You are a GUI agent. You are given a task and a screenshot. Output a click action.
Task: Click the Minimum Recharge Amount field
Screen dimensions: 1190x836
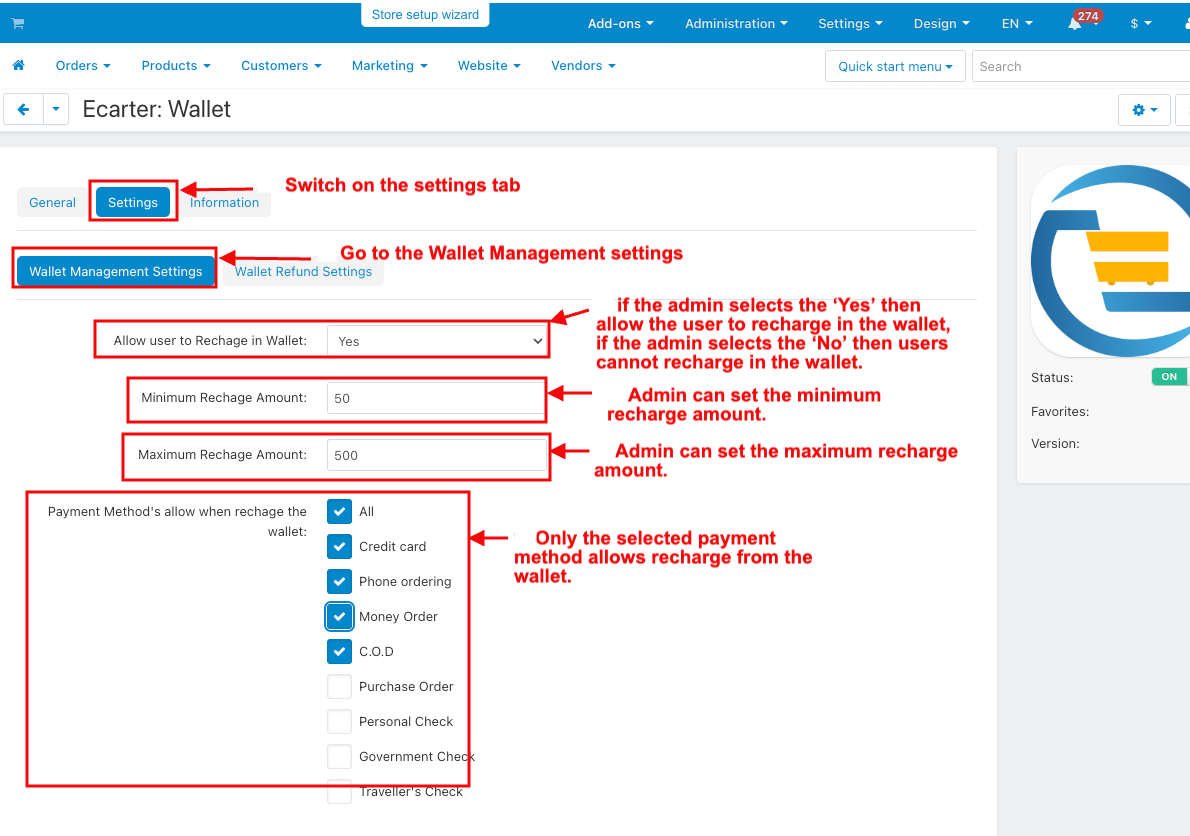[x=437, y=398]
